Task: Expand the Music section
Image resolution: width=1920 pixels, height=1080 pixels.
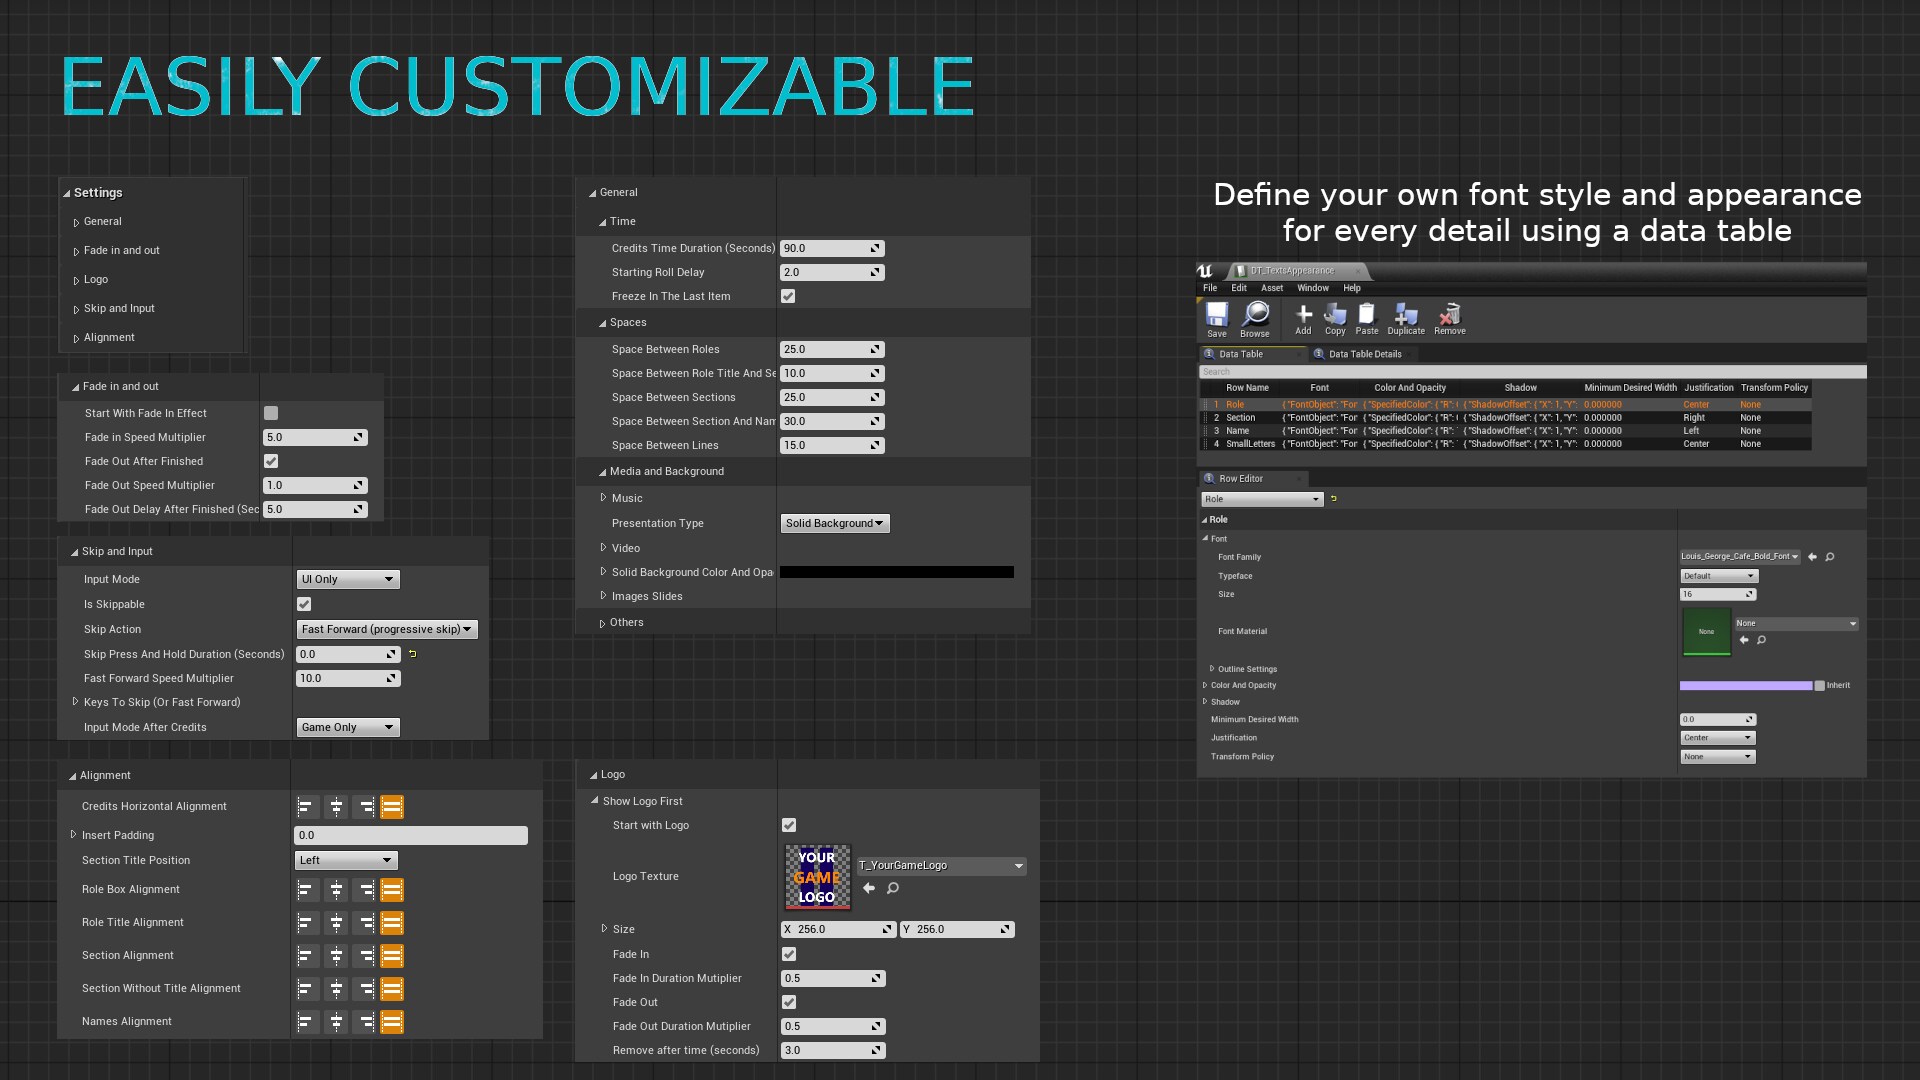Action: click(x=603, y=498)
